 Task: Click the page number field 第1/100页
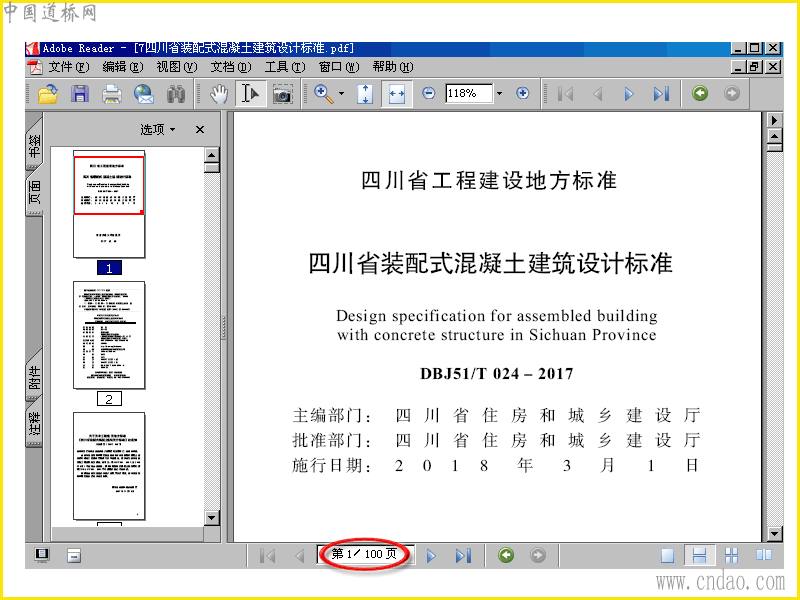tap(364, 554)
